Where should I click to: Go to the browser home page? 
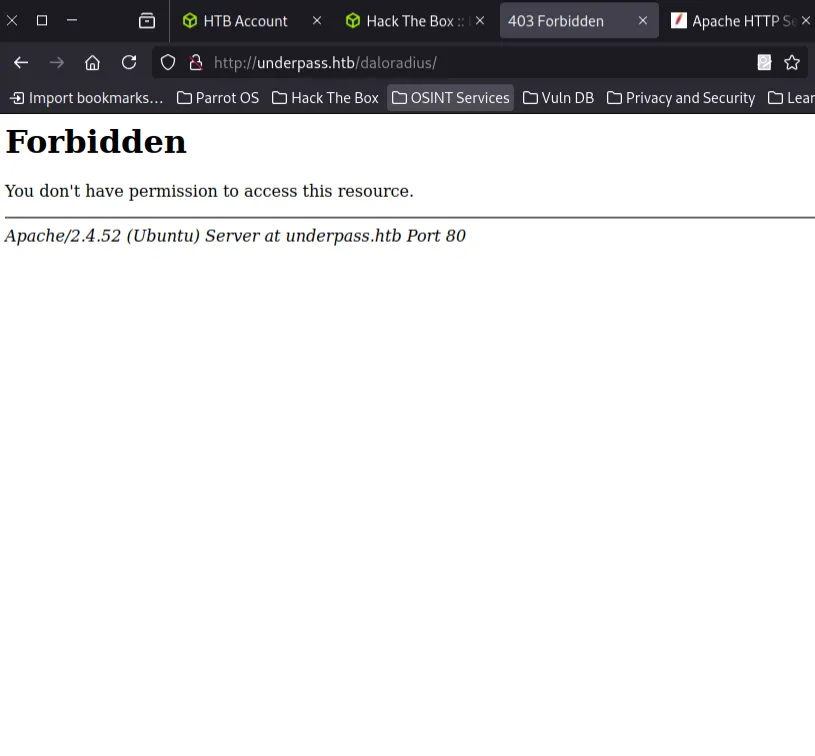coord(93,63)
